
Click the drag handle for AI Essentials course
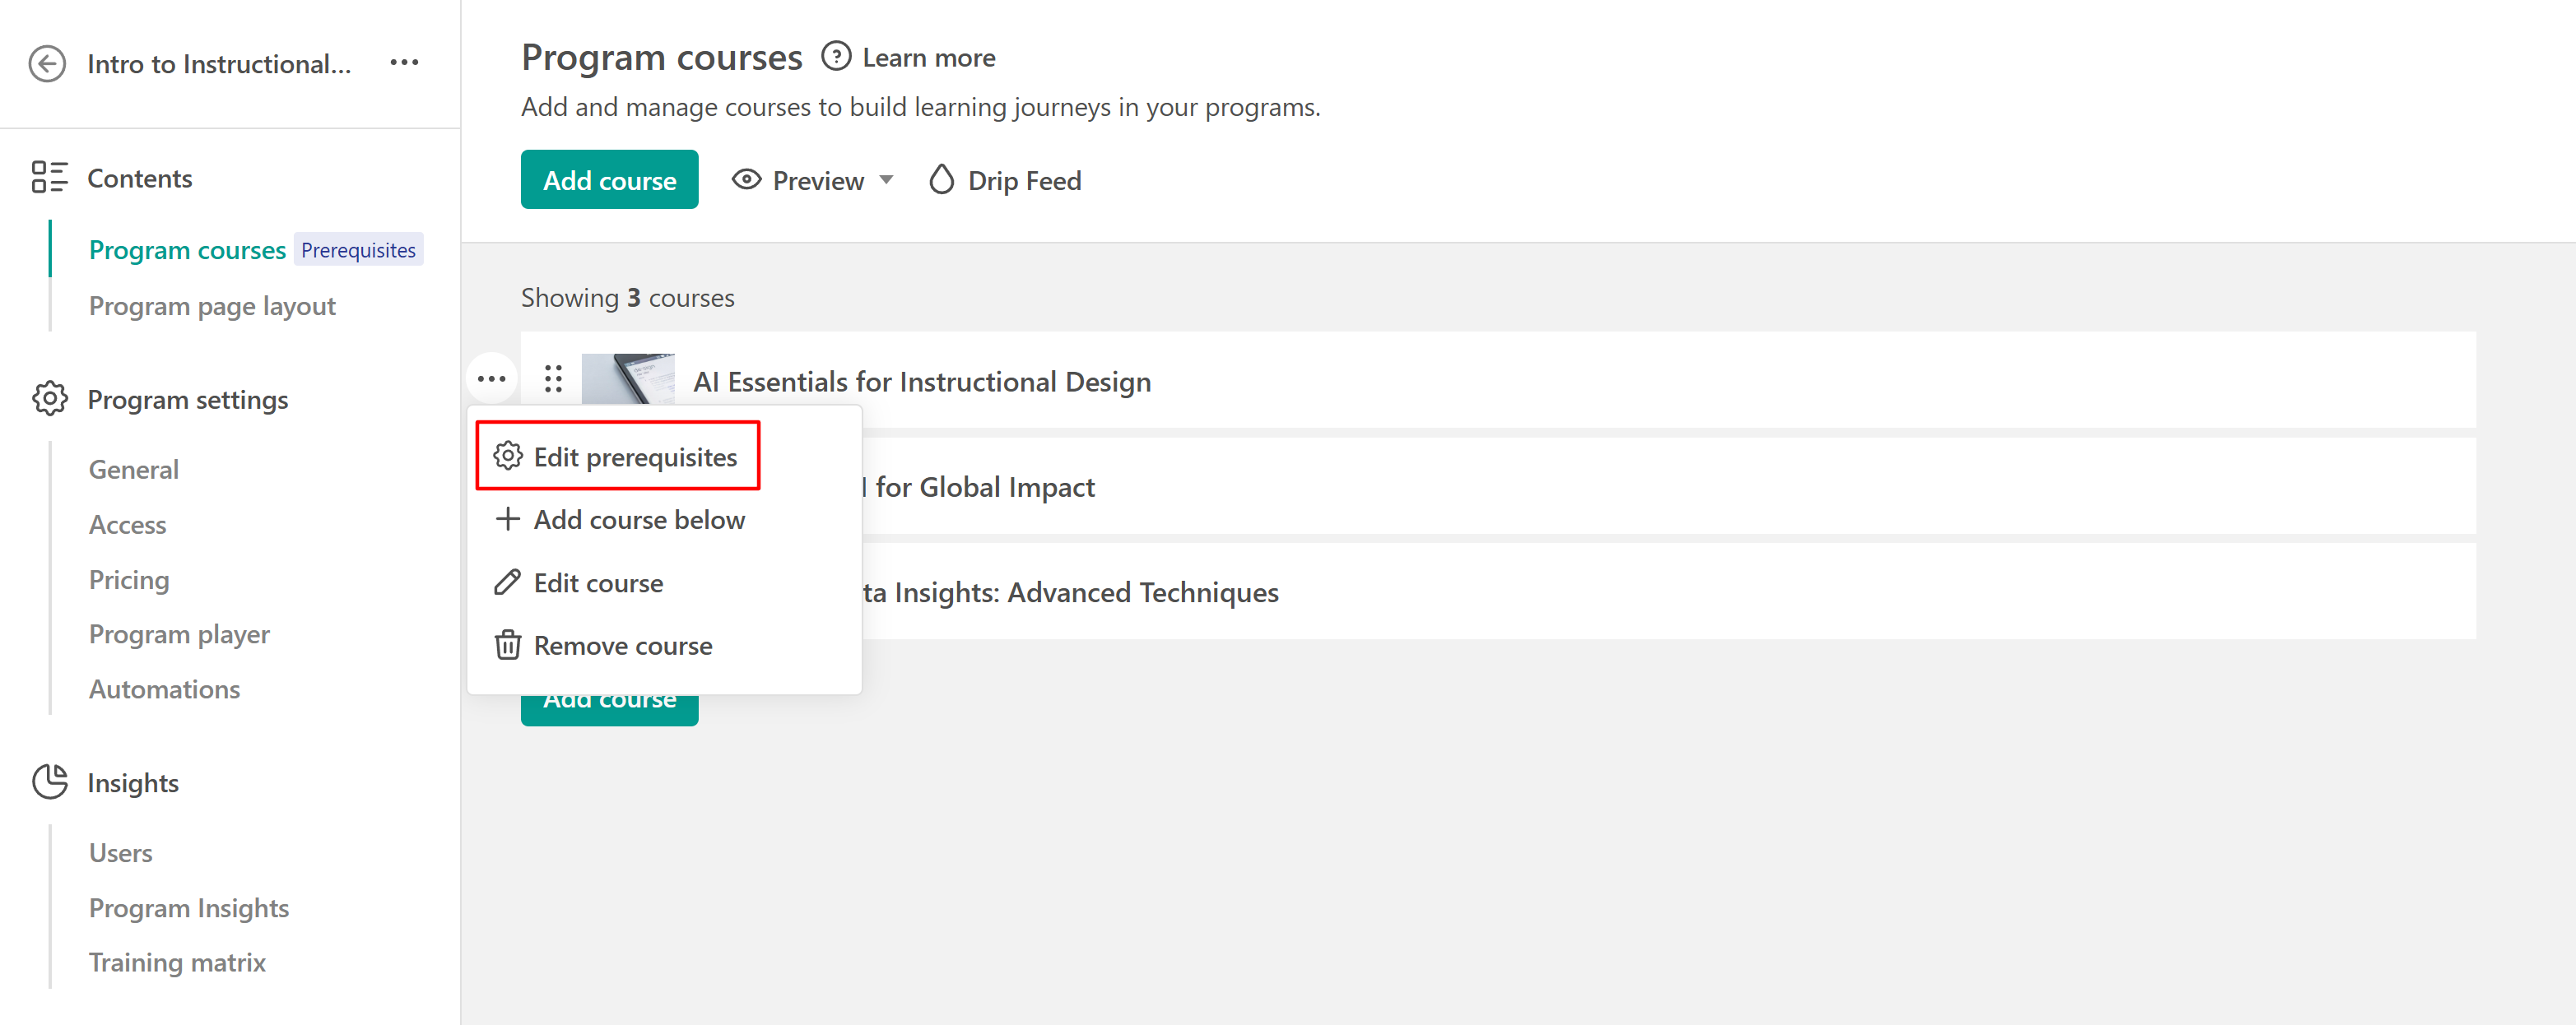point(553,379)
